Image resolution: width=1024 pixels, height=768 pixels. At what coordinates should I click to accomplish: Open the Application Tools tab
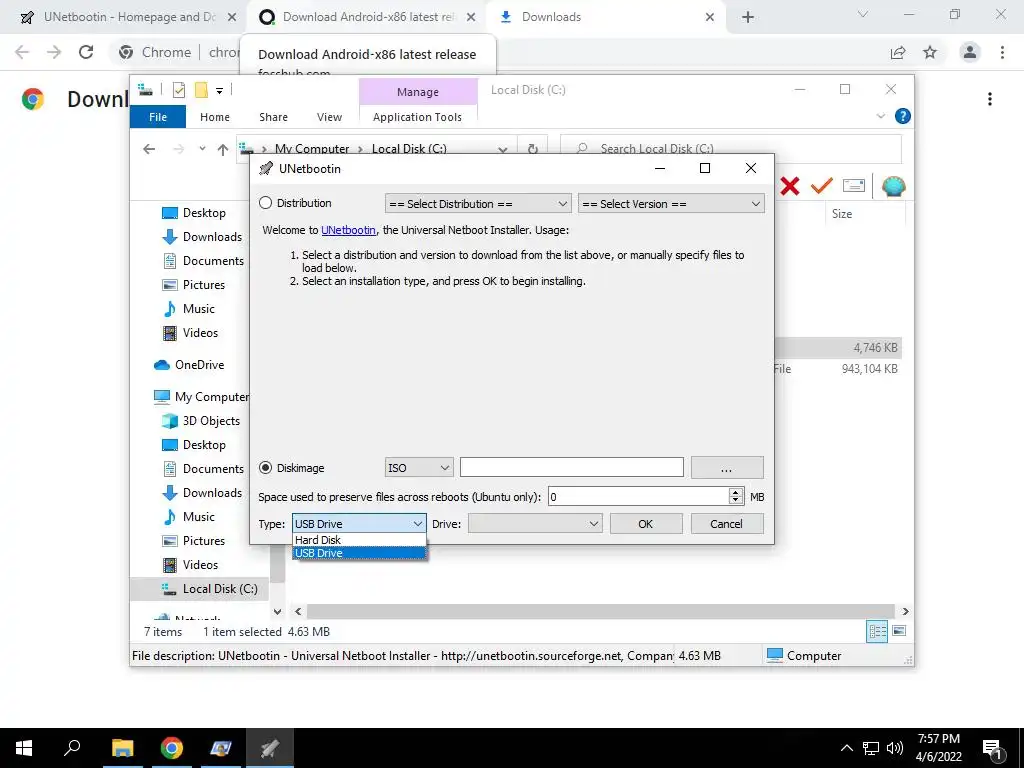pyautogui.click(x=417, y=117)
